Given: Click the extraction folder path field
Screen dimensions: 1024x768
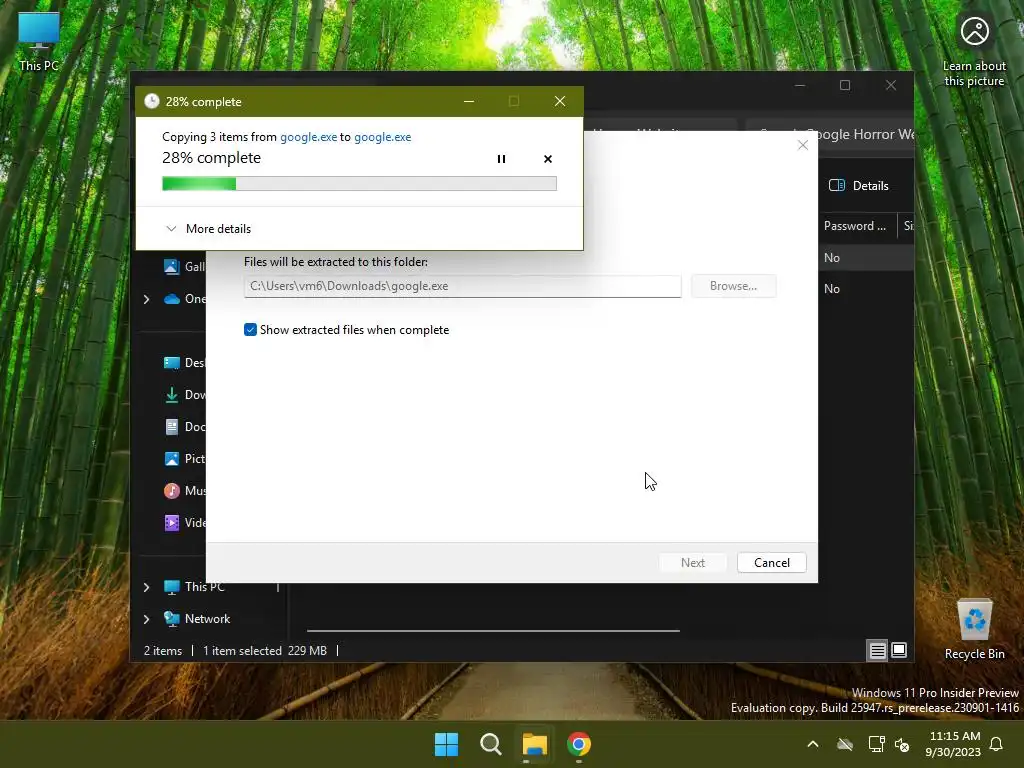Looking at the screenshot, I should (x=462, y=286).
